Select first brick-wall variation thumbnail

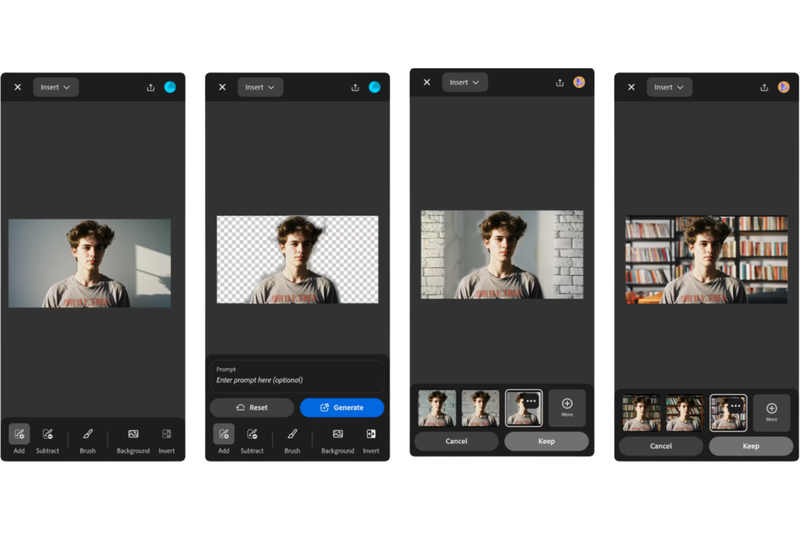[x=437, y=408]
